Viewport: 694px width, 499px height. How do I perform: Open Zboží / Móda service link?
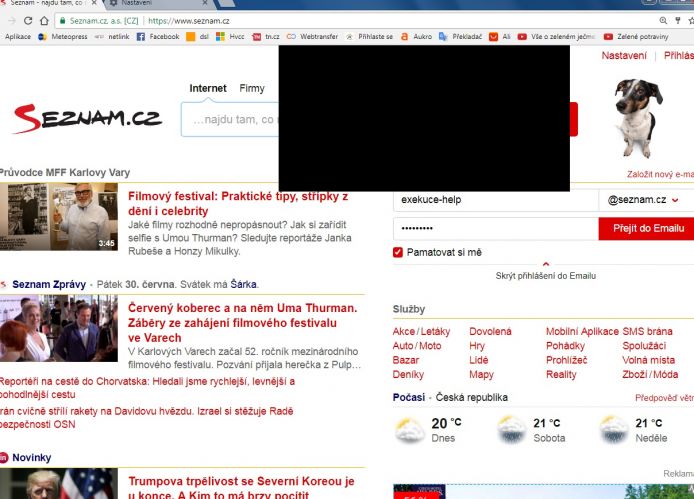(x=650, y=375)
